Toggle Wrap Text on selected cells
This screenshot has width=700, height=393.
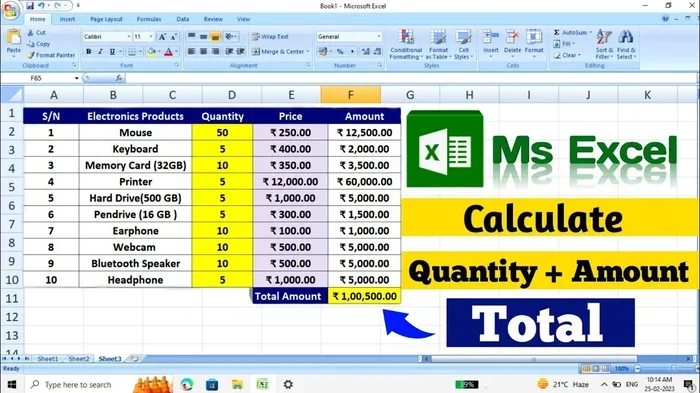click(x=270, y=37)
